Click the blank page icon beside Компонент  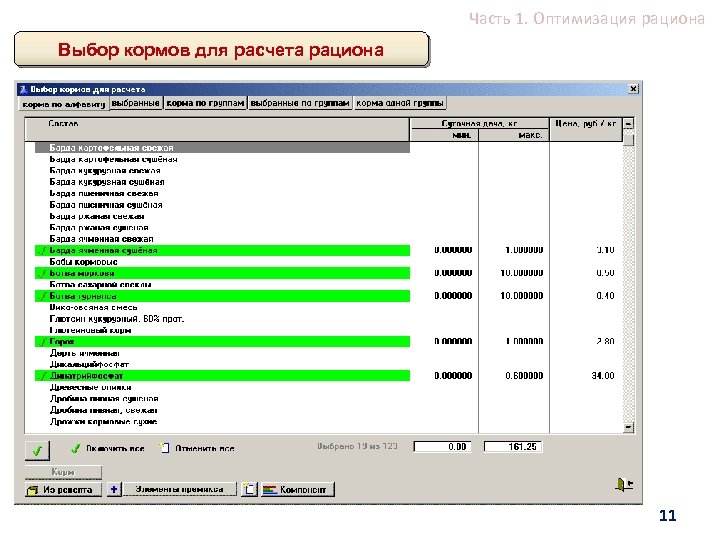(249, 489)
